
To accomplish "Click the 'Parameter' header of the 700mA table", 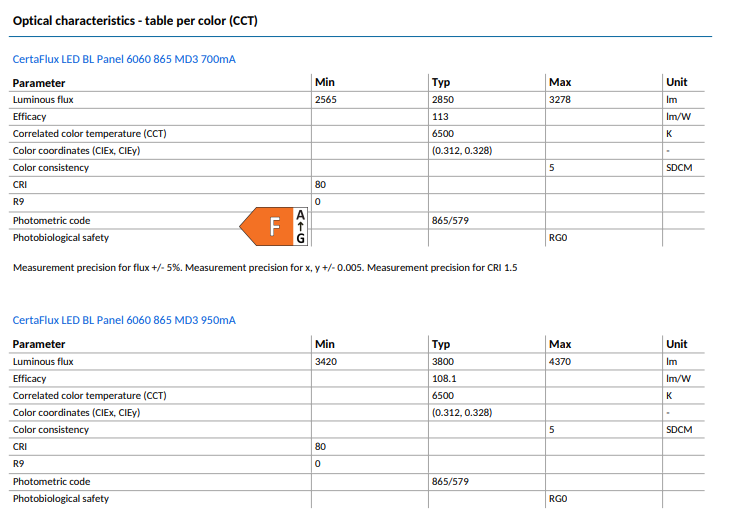I will pyautogui.click(x=39, y=83).
